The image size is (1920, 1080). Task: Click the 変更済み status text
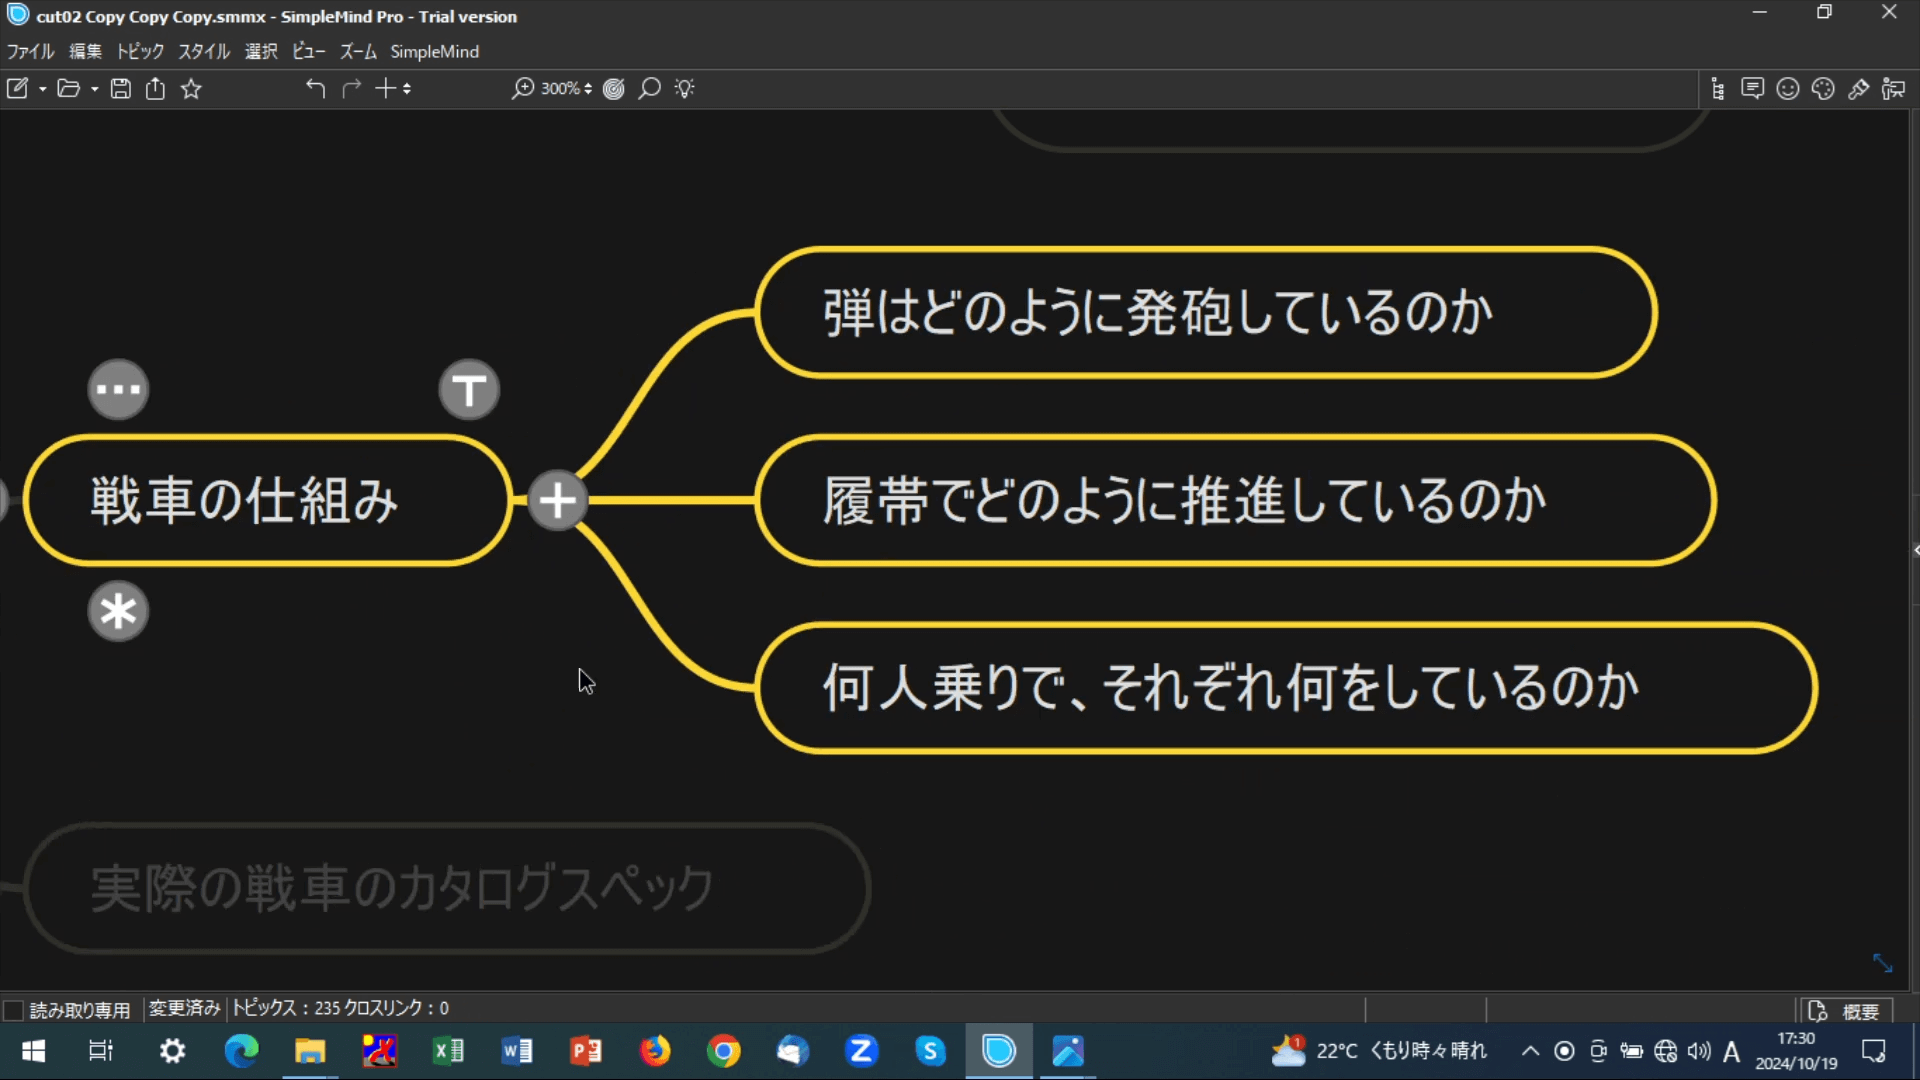(184, 1008)
